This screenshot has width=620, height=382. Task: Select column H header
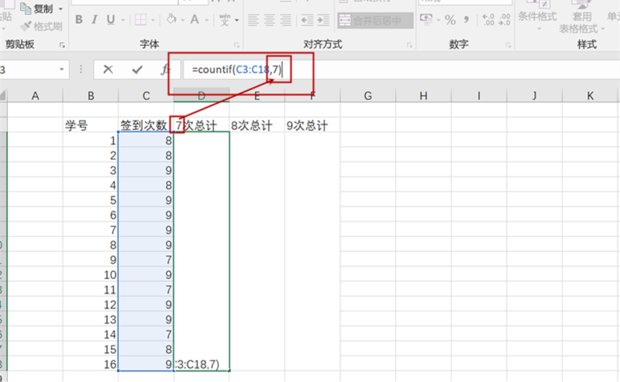(x=423, y=96)
